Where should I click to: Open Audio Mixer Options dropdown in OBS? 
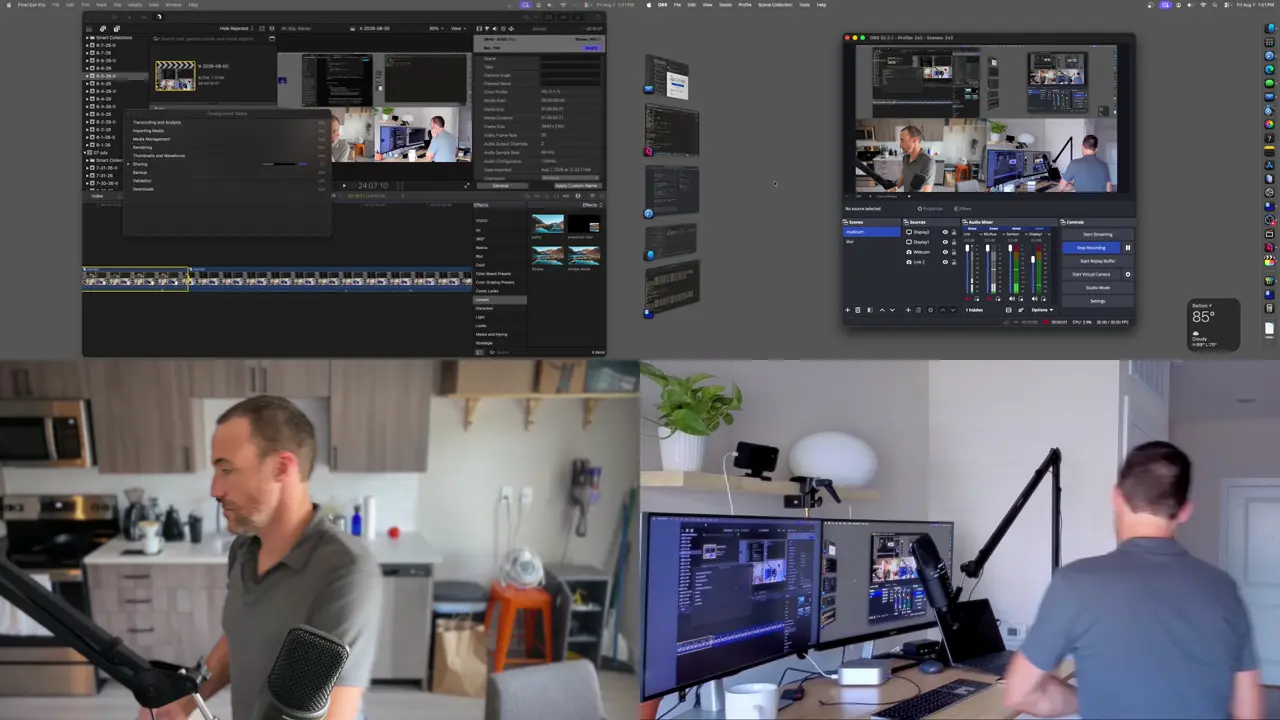click(1042, 310)
